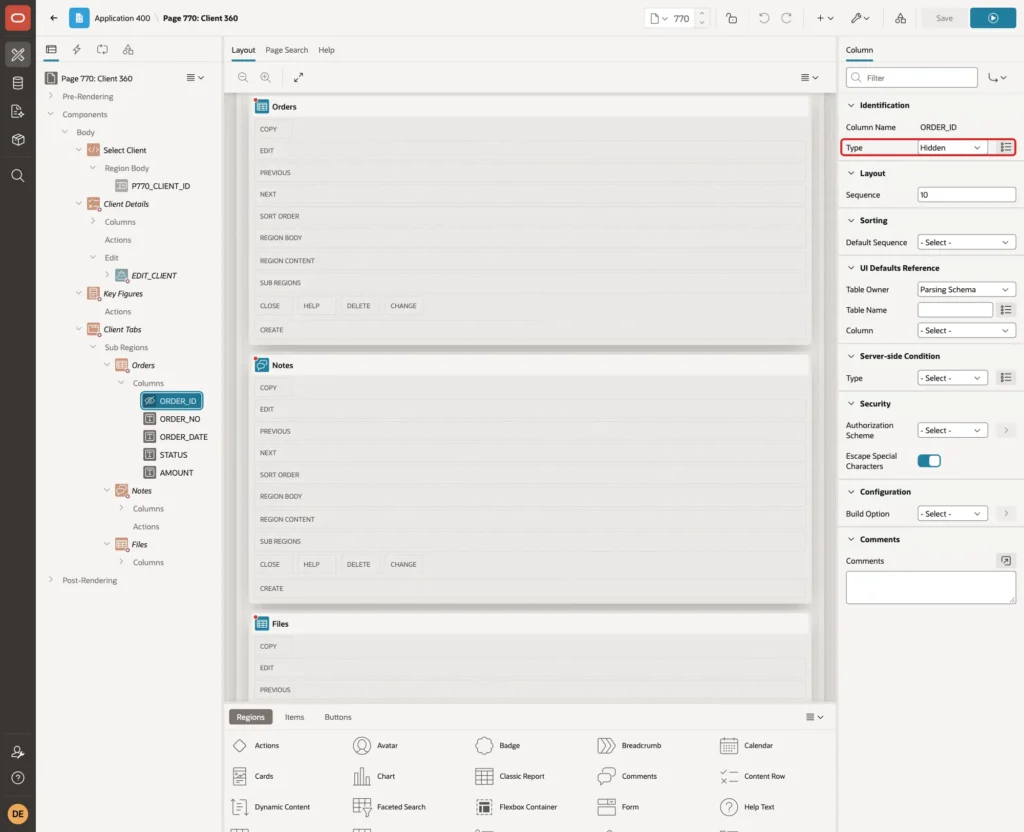Expand the layout pane to full view

click(x=298, y=77)
